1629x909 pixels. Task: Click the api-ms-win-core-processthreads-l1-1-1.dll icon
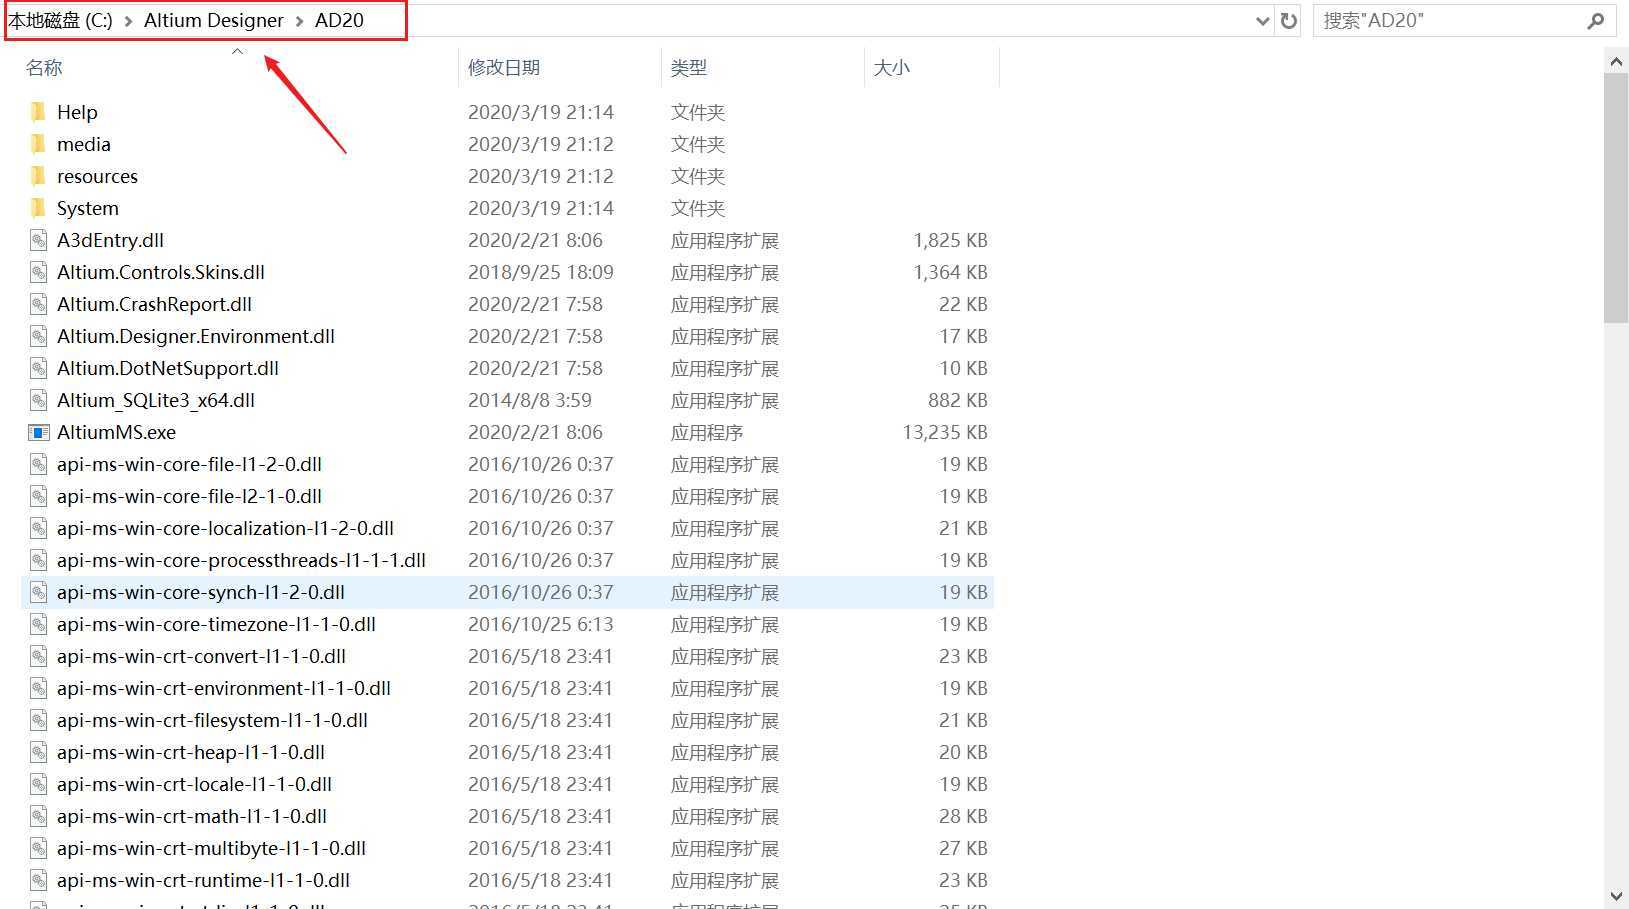38,560
